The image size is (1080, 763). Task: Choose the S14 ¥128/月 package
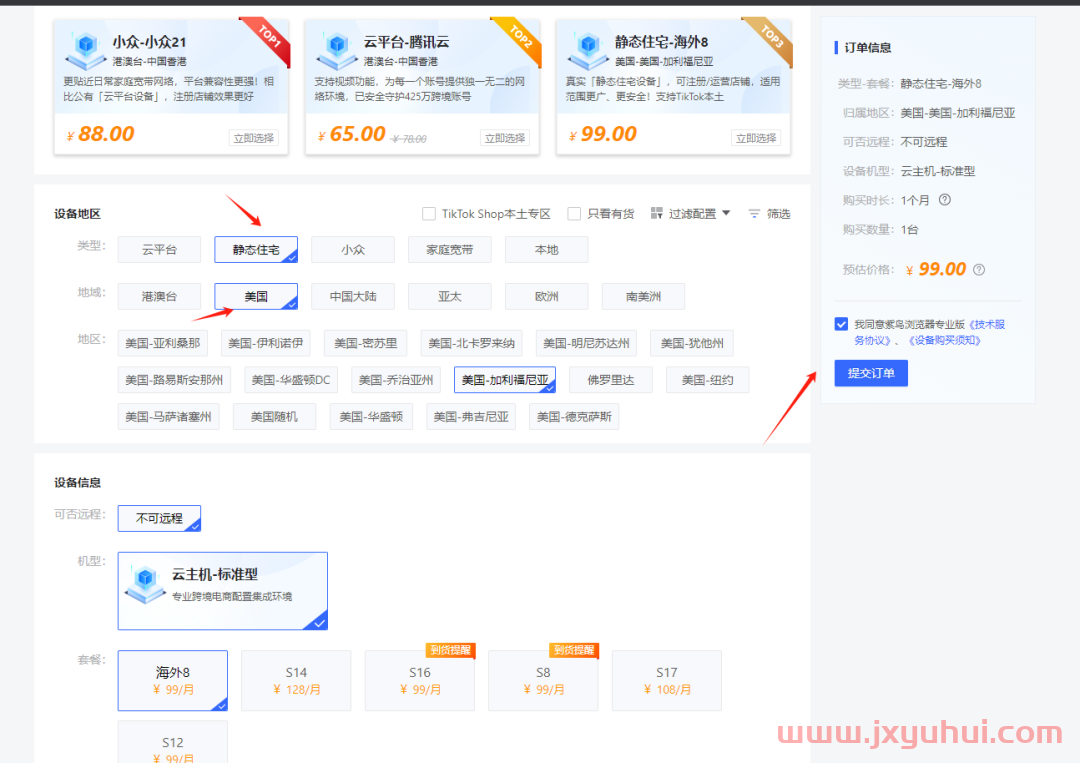tap(296, 680)
